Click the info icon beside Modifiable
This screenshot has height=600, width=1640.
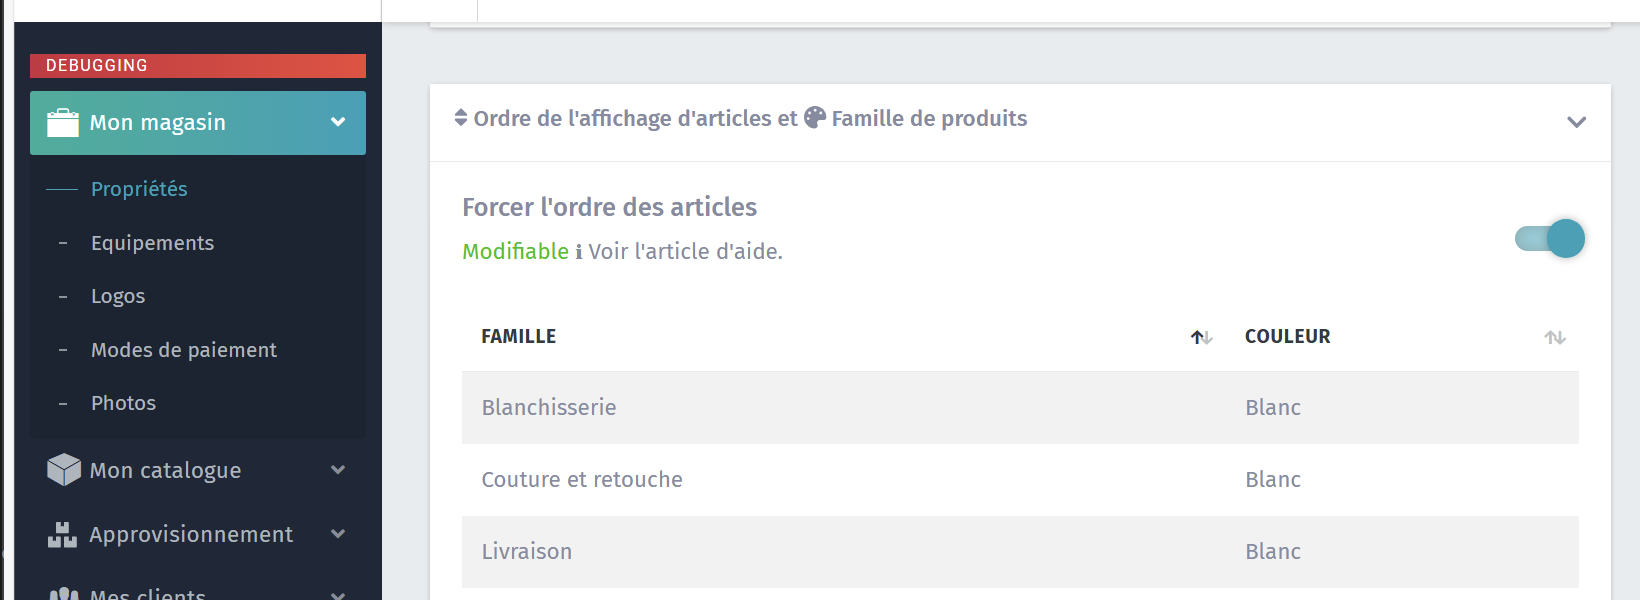point(579,252)
